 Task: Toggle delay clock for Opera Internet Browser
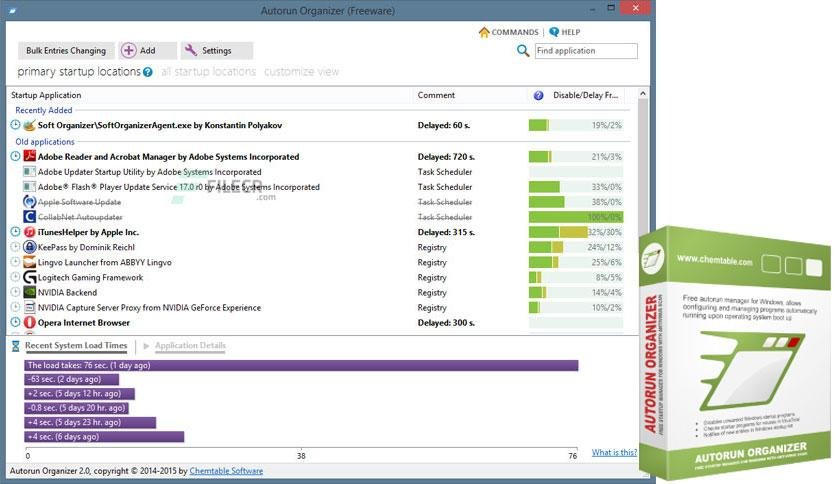coord(15,322)
